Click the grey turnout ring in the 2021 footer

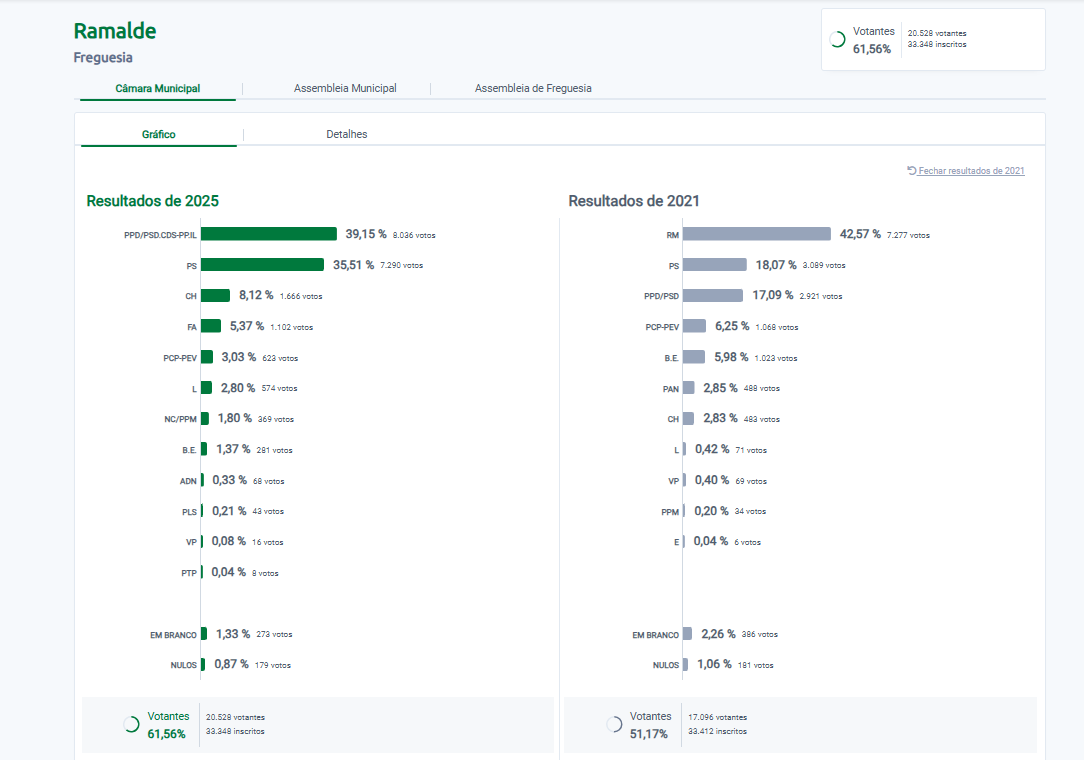point(614,724)
